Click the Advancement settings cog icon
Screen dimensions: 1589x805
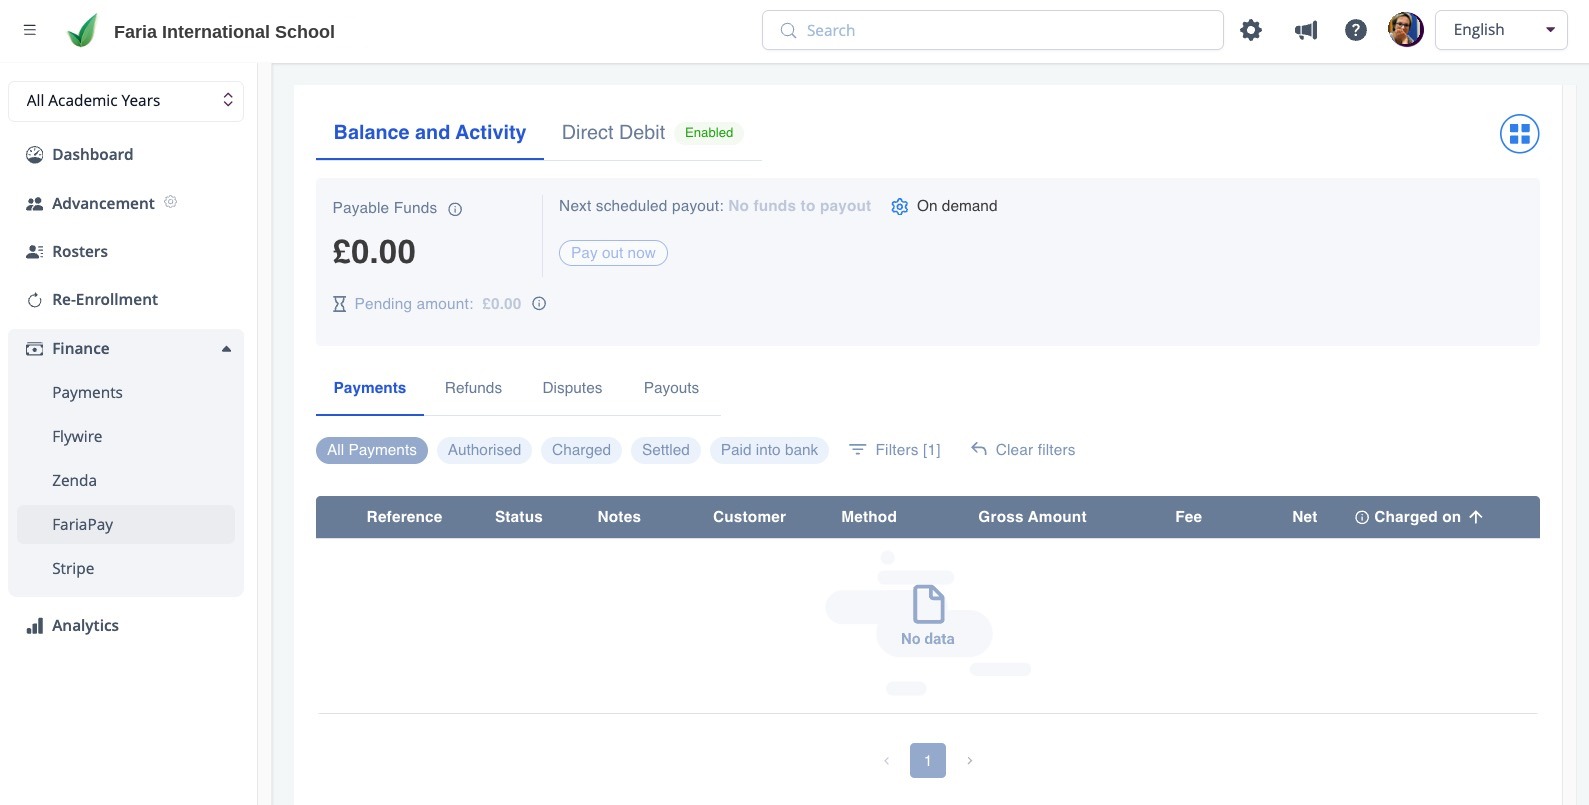click(171, 202)
